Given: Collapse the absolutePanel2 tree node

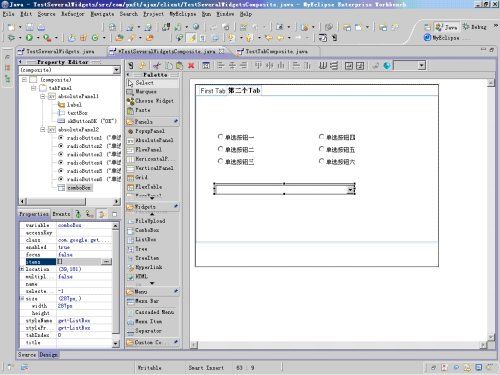Looking at the screenshot, I should [x=43, y=129].
